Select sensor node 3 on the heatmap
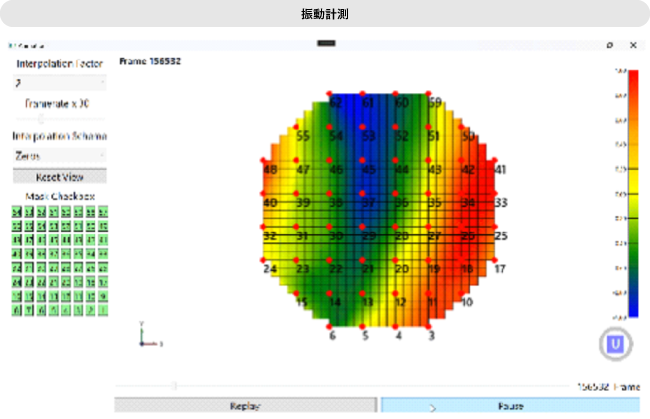Image resolution: width=650 pixels, height=419 pixels. (x=429, y=326)
